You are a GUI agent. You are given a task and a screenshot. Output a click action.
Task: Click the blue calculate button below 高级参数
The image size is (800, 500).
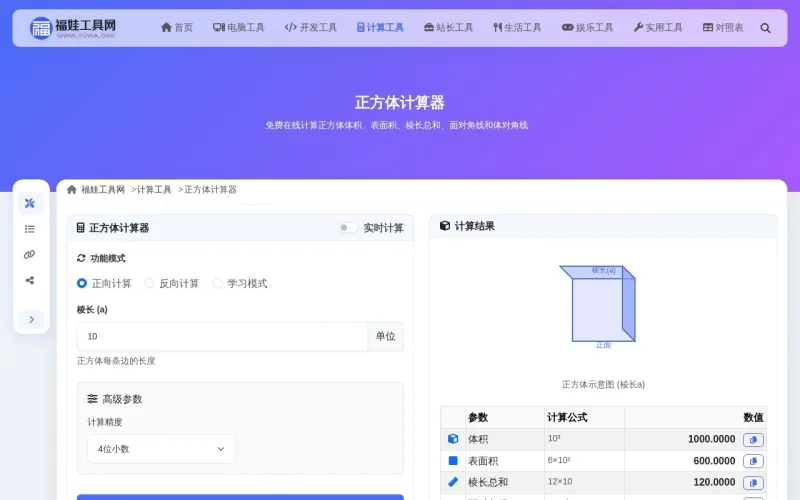coord(240,497)
